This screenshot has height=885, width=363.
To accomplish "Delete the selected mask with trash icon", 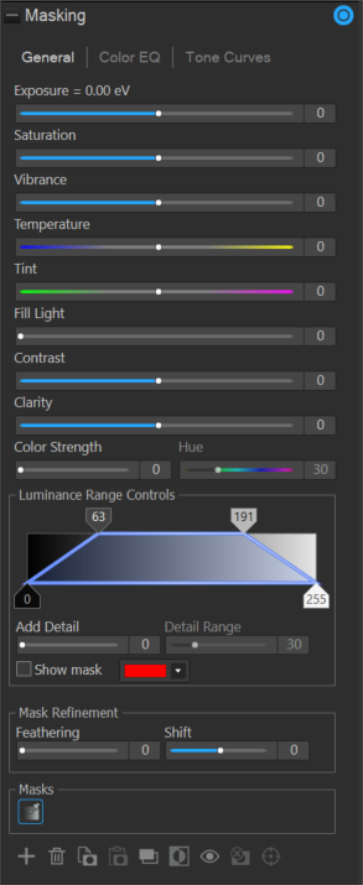I will pos(56,856).
